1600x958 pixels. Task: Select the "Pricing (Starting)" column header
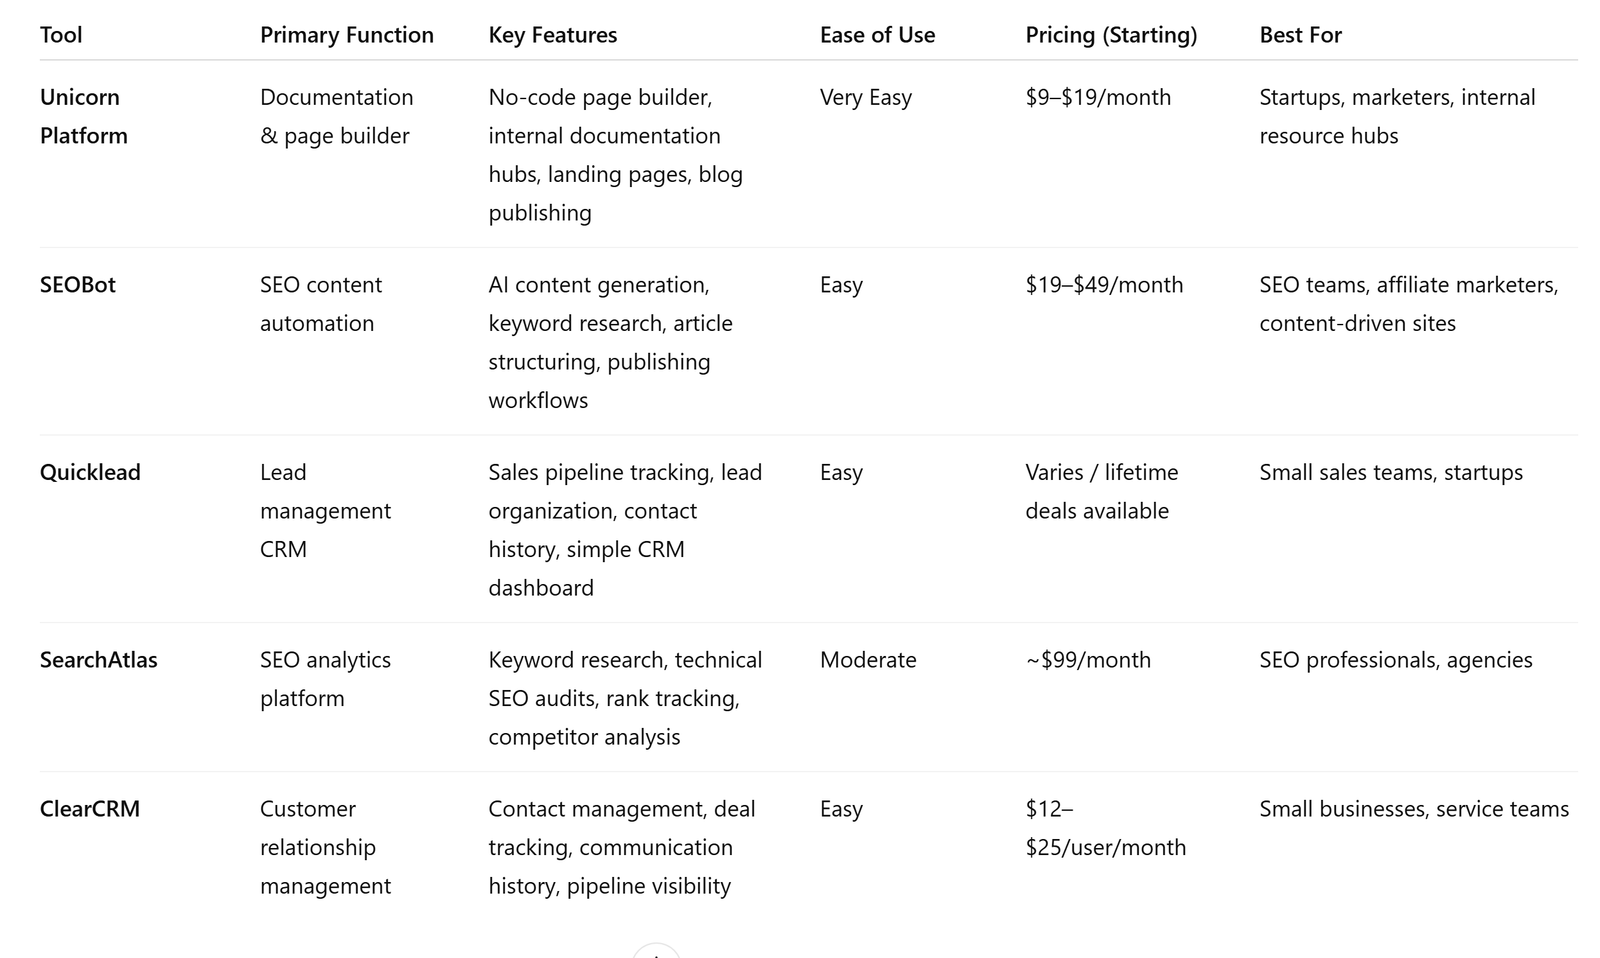[1111, 35]
